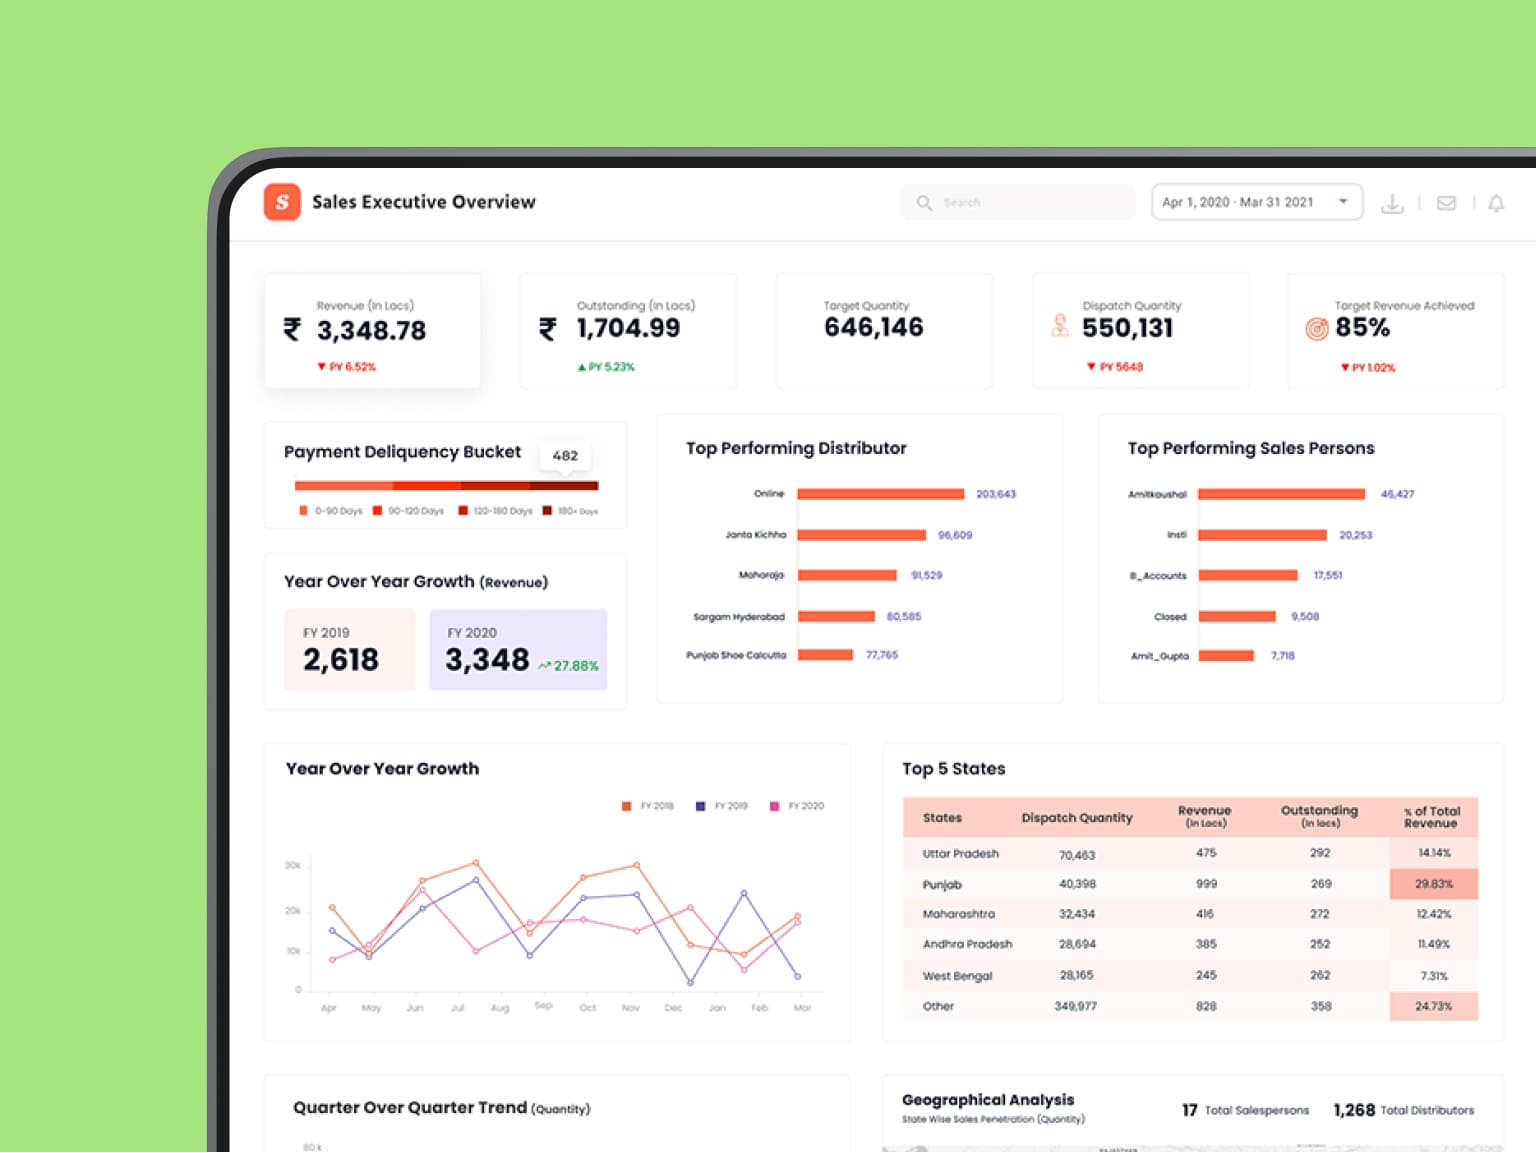Click the 46,427 sales person value
This screenshot has height=1153, width=1536.
(x=1397, y=494)
